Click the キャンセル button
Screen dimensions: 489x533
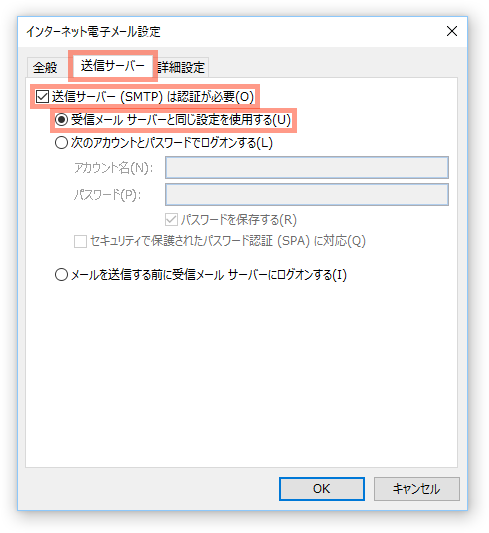(417, 489)
